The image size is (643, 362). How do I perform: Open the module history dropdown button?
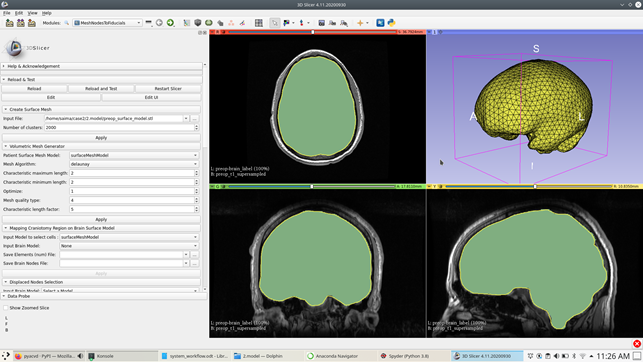point(148,23)
